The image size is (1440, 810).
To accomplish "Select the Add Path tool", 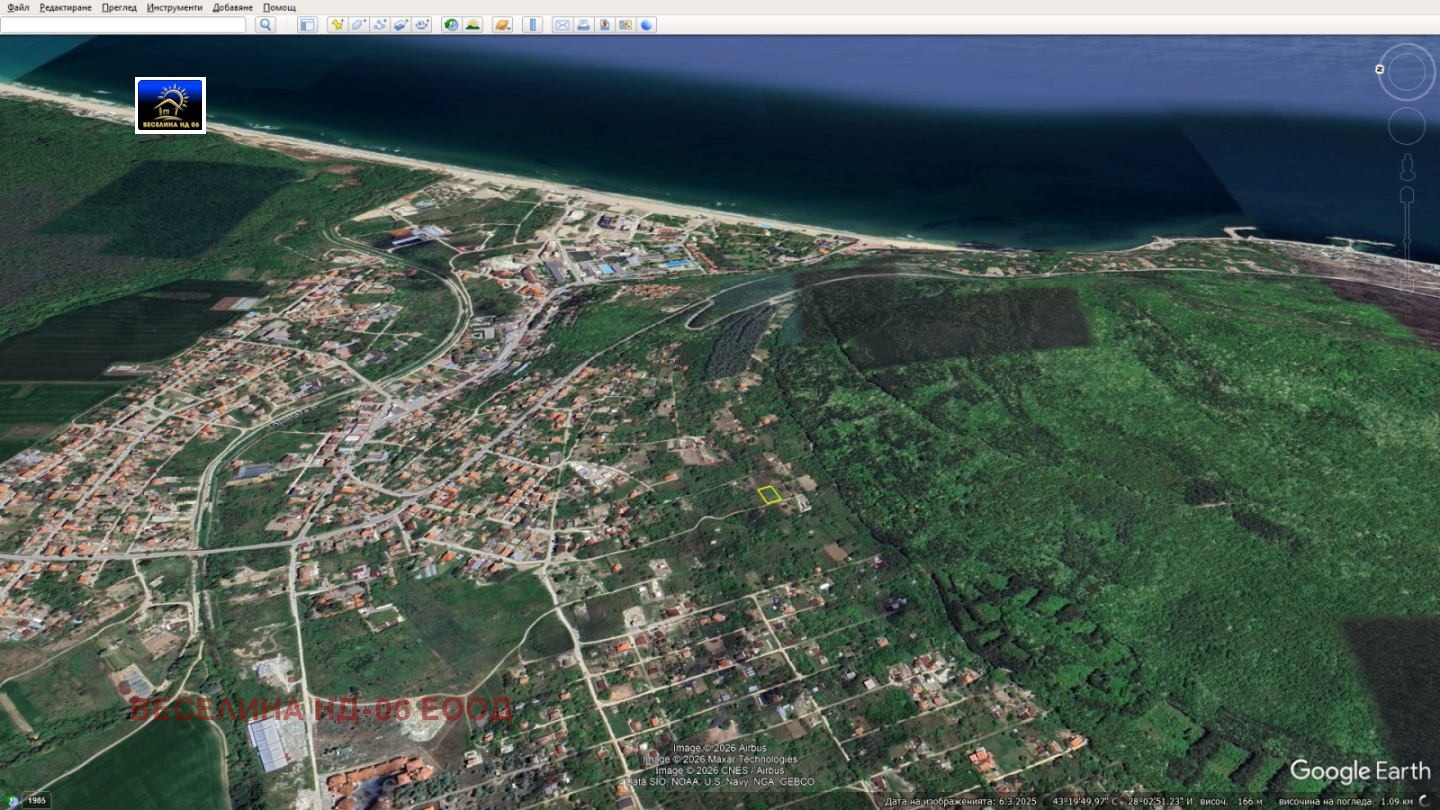I will tap(380, 25).
